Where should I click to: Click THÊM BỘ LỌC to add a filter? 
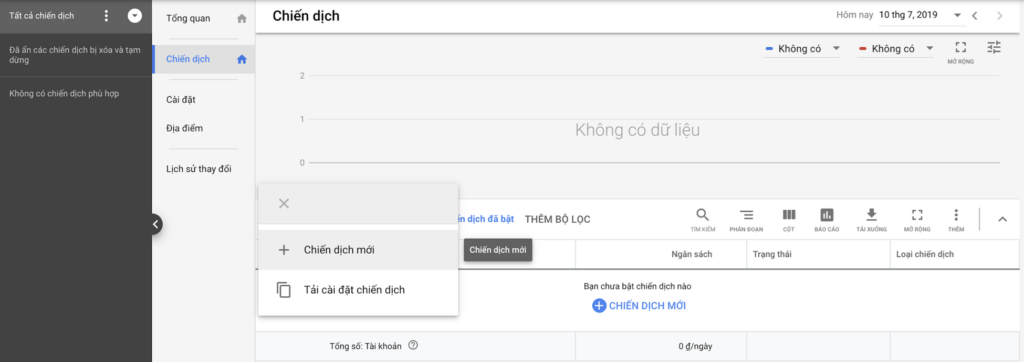pos(558,220)
